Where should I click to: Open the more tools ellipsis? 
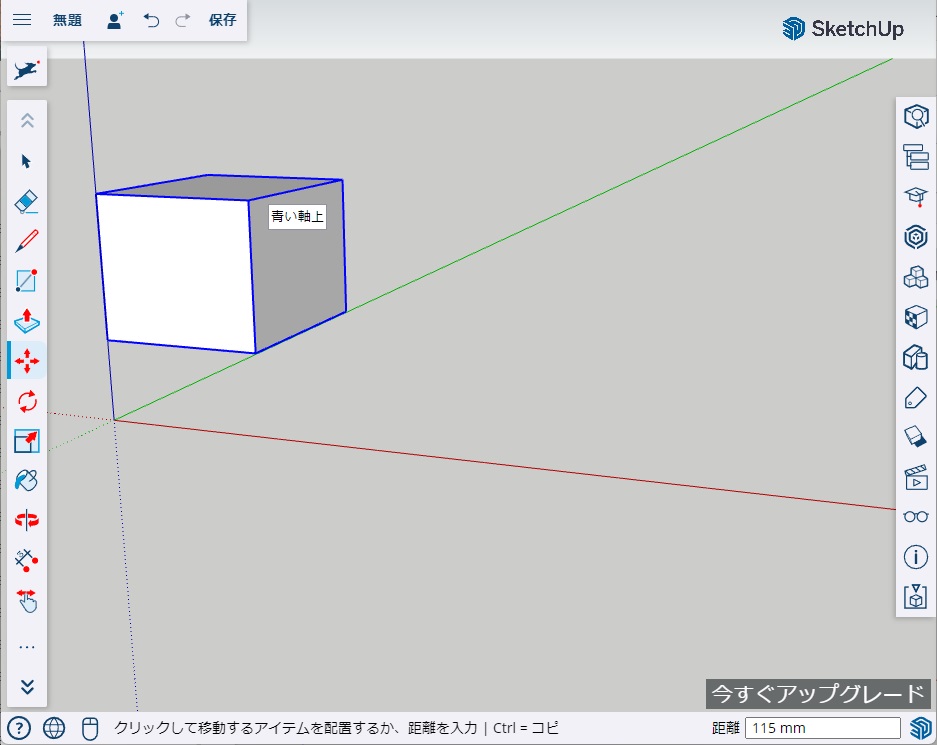[27, 647]
